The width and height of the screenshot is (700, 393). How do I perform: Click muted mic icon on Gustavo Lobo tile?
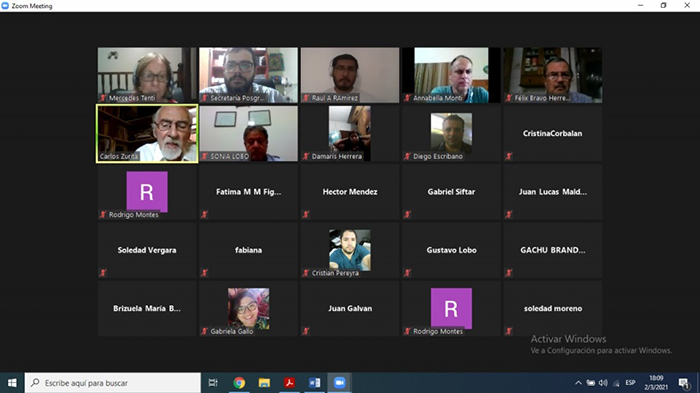pyautogui.click(x=408, y=272)
